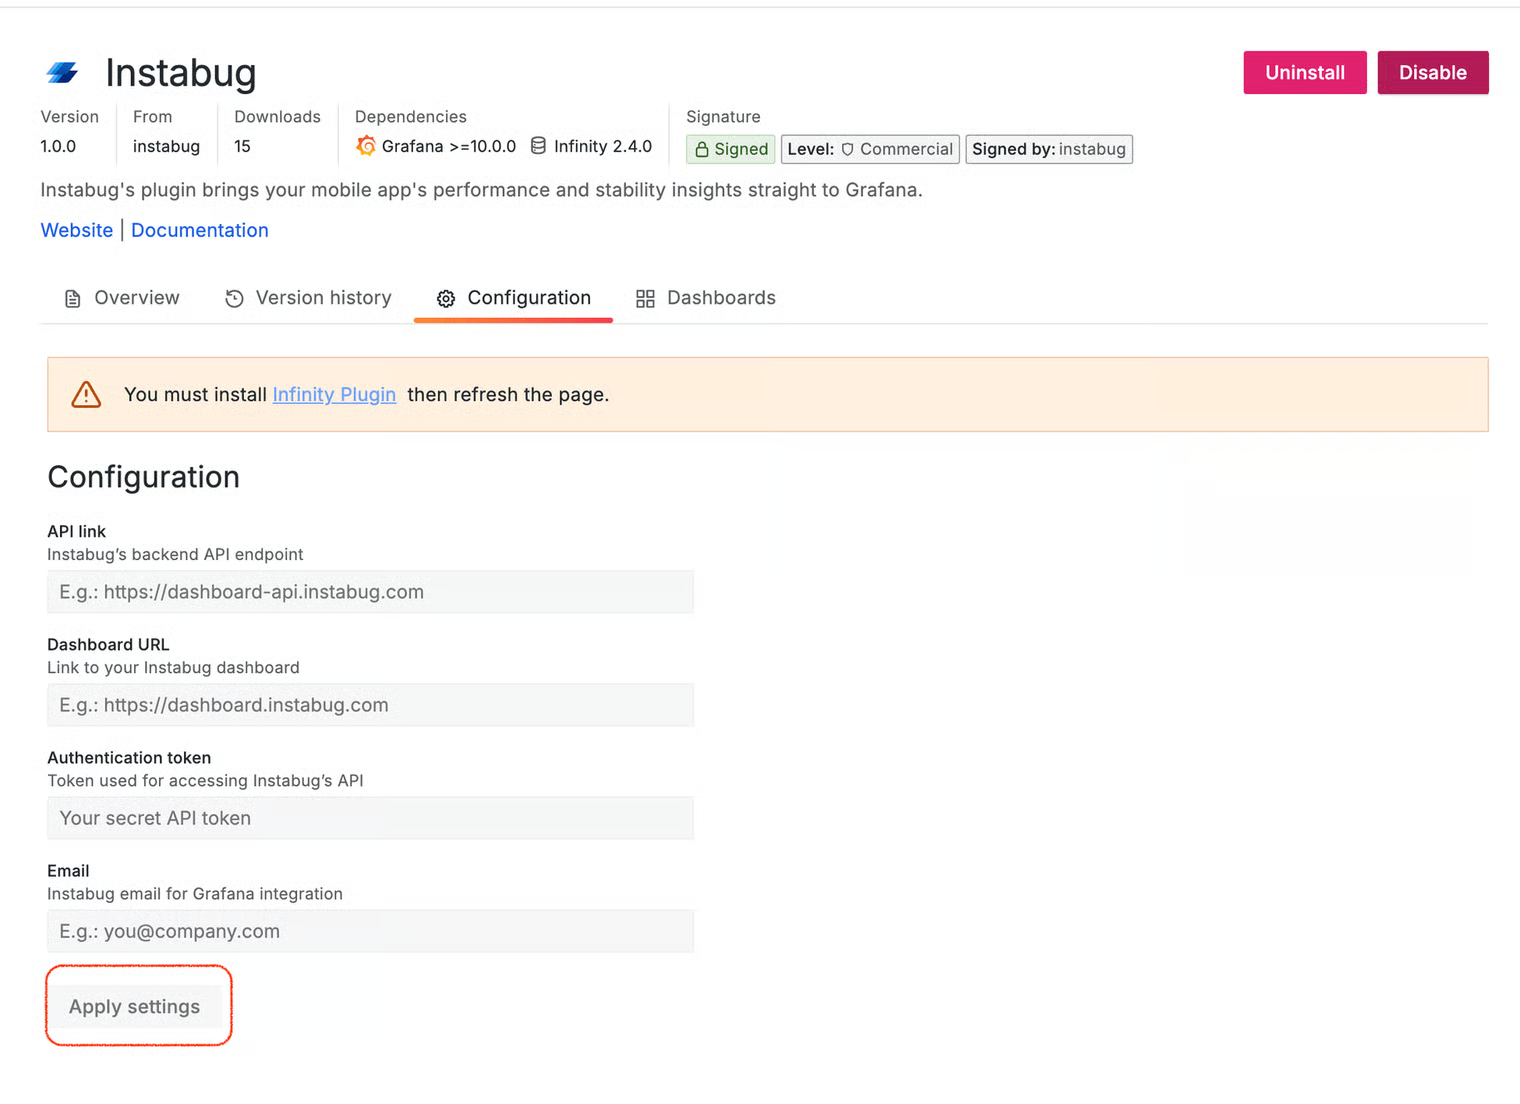Open the Website link

click(77, 230)
